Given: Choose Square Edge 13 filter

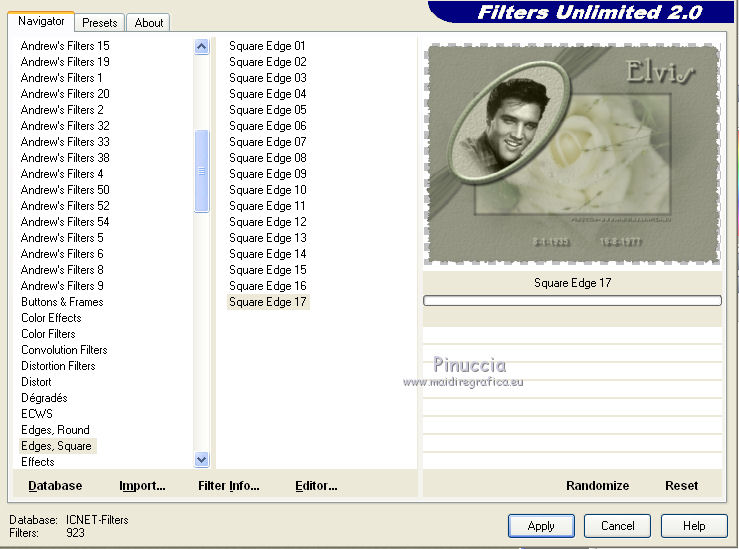Looking at the screenshot, I should coord(267,238).
